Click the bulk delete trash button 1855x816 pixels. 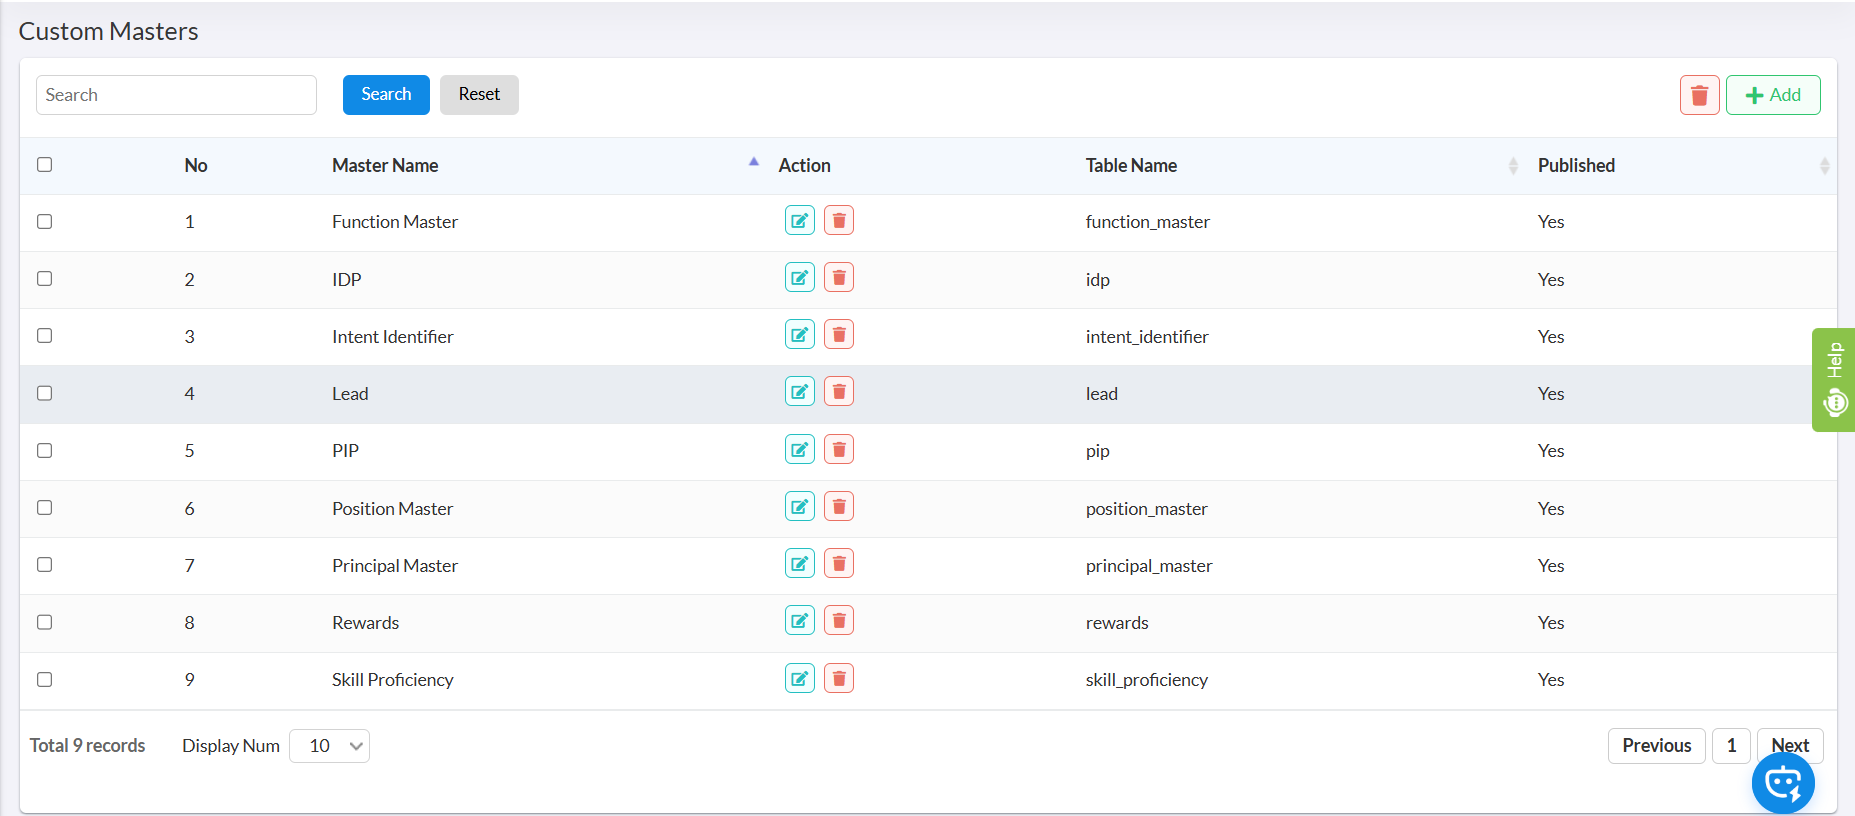pos(1698,95)
